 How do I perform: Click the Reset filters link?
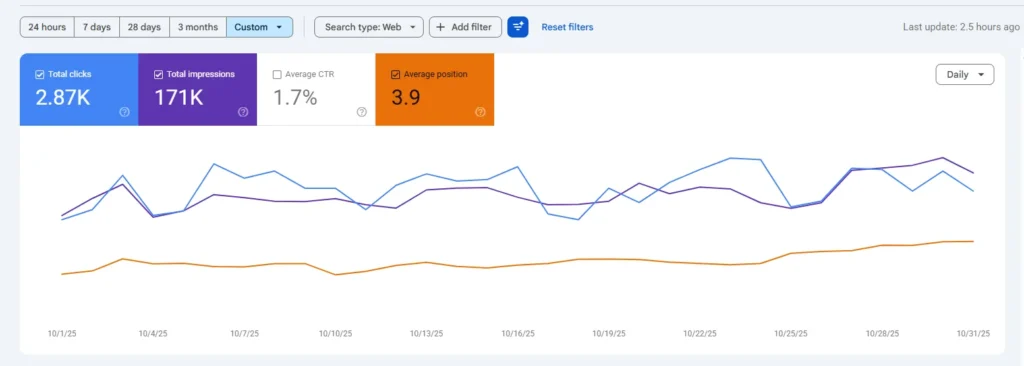(568, 27)
